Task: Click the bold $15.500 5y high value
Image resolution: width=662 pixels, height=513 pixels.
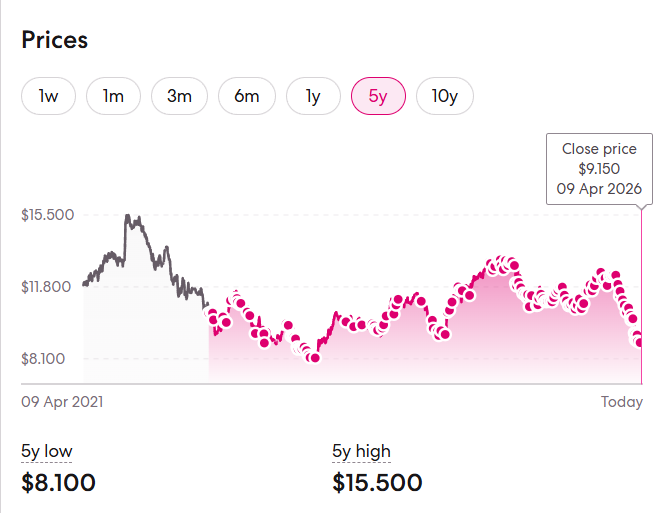Action: tap(377, 483)
